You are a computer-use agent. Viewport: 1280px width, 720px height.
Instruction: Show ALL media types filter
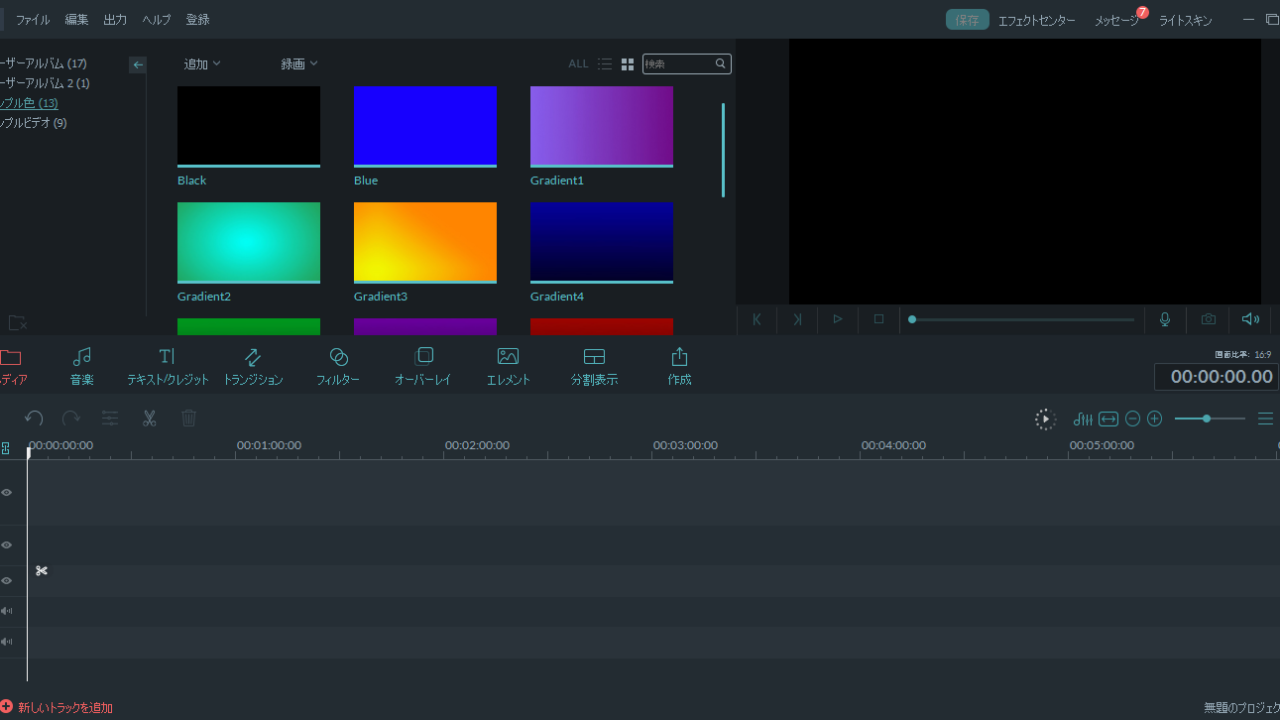click(x=578, y=64)
